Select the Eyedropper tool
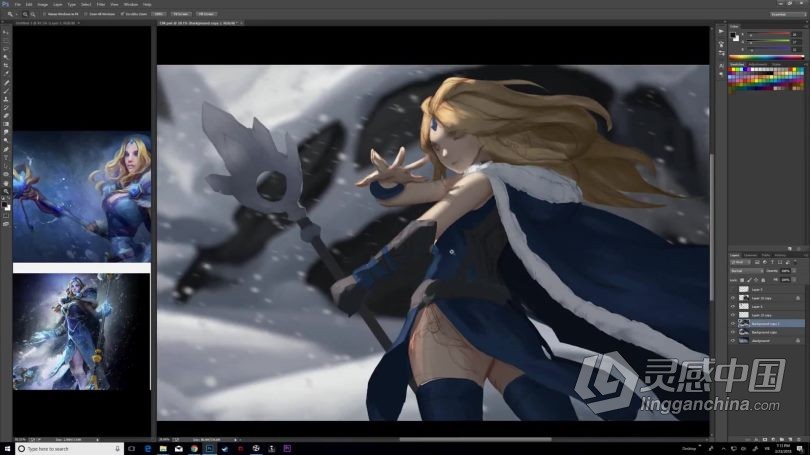The image size is (810, 455). pyautogui.click(x=7, y=73)
